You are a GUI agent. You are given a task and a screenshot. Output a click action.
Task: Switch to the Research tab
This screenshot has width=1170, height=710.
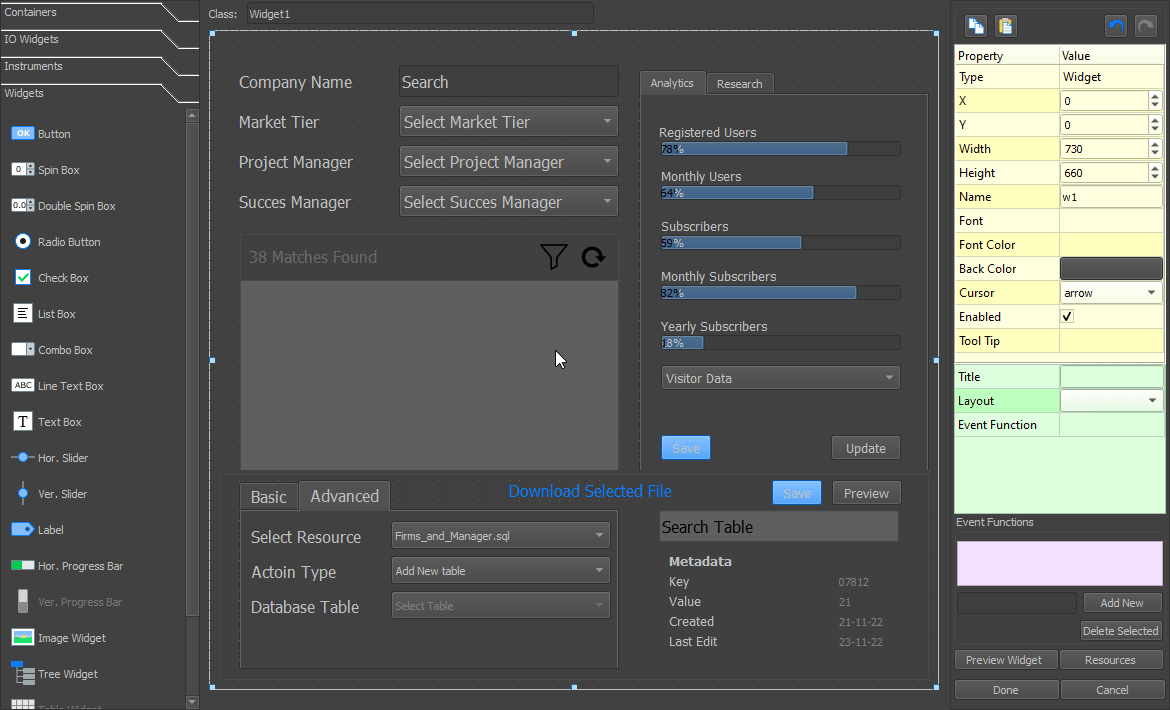coord(740,83)
